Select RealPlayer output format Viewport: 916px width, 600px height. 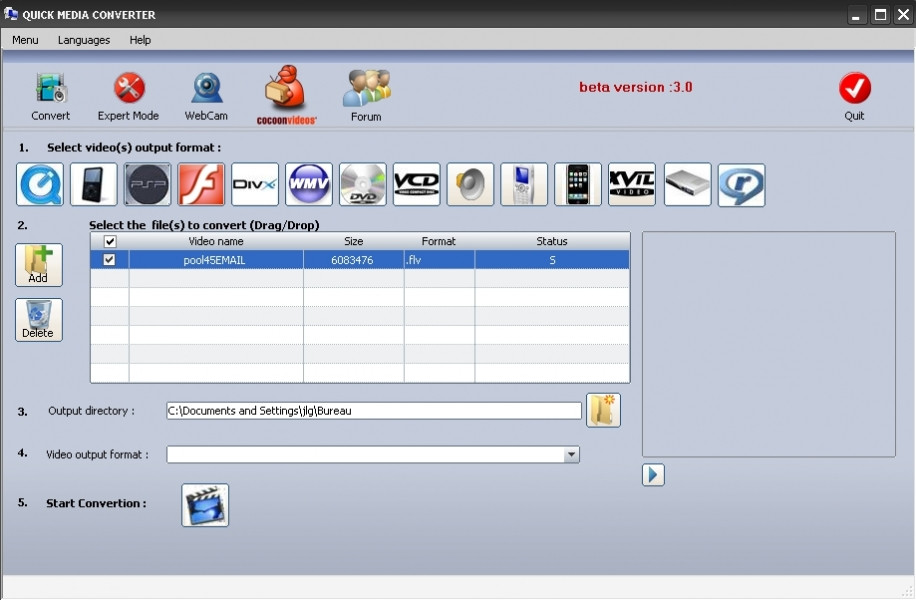pyautogui.click(x=741, y=185)
